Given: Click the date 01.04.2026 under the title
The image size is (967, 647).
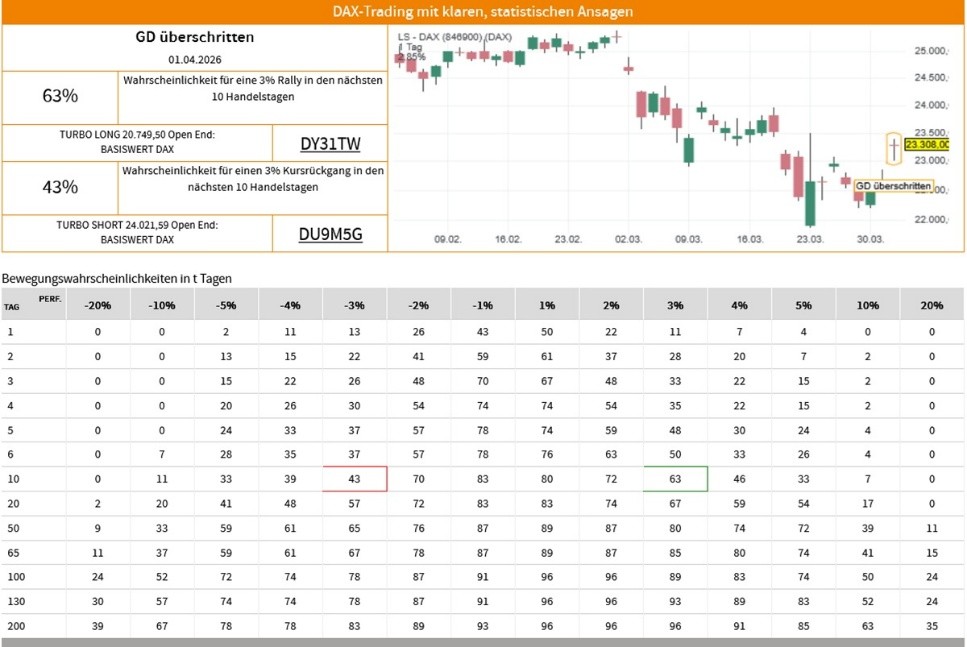Looking at the screenshot, I should (x=194, y=59).
